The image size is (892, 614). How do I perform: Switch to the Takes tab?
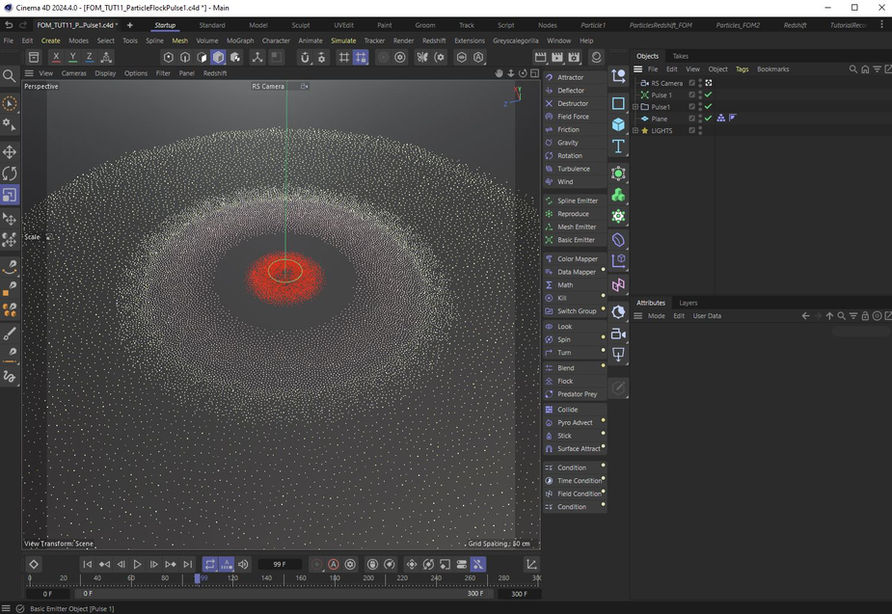tap(680, 56)
